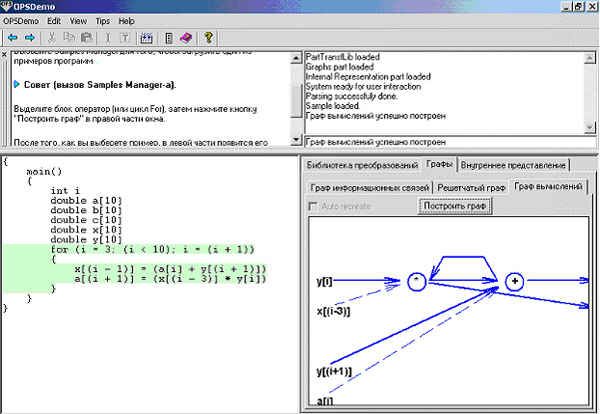
Task: Open Граф информационных связей tab
Action: coord(370,188)
